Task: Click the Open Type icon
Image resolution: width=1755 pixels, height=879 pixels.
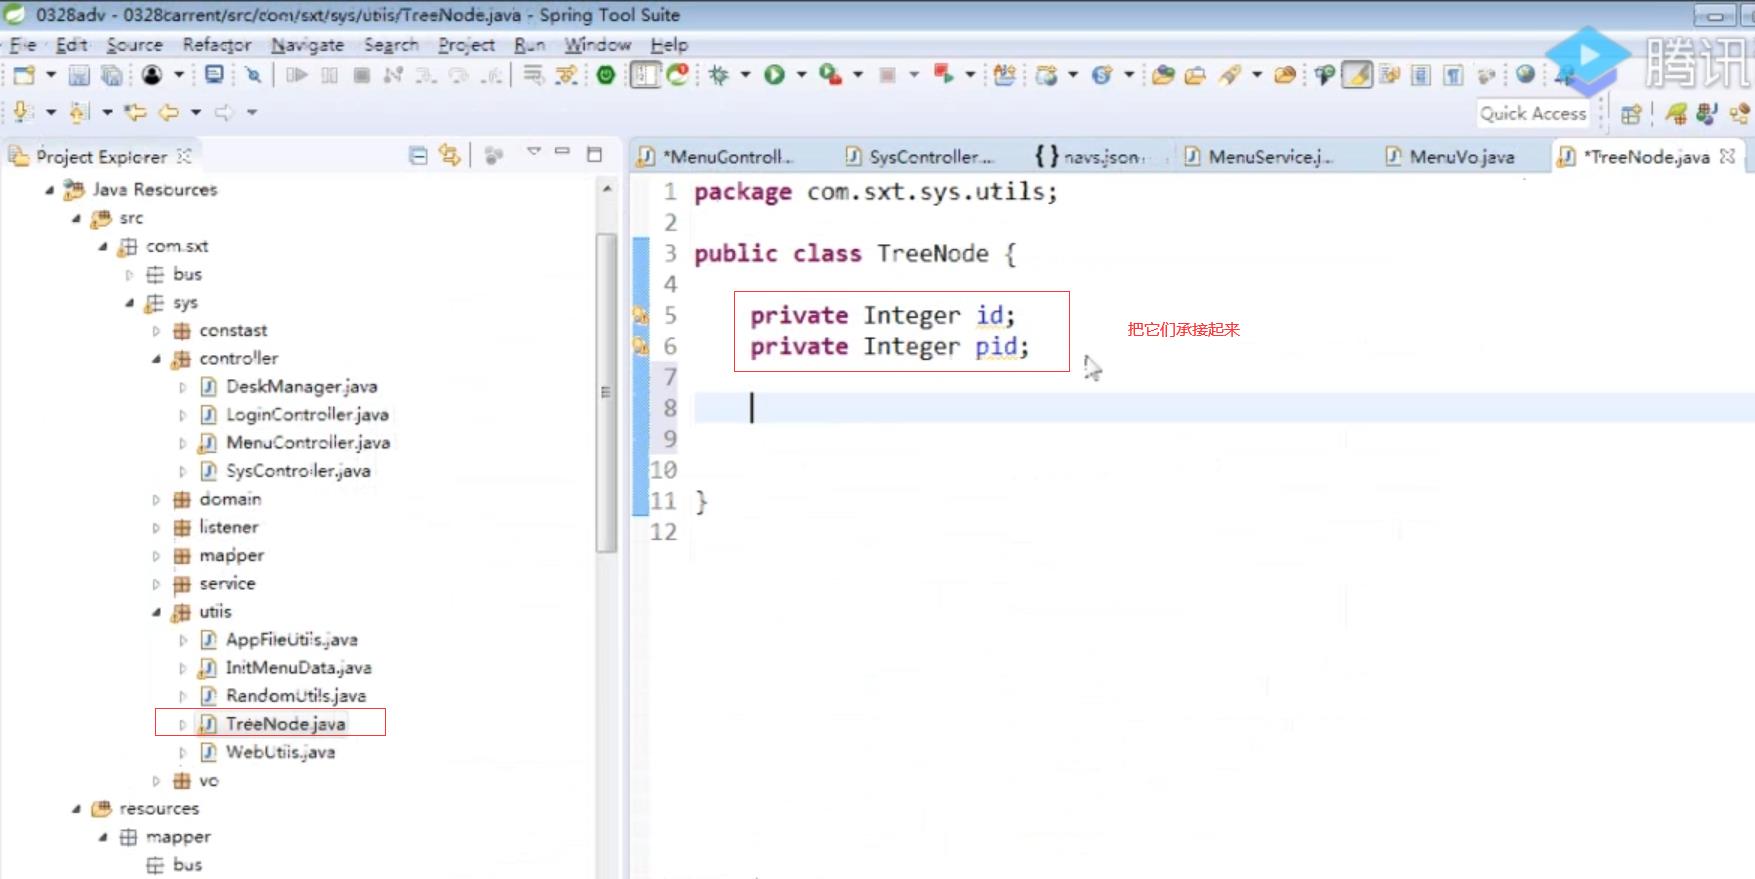Action: pos(1163,75)
